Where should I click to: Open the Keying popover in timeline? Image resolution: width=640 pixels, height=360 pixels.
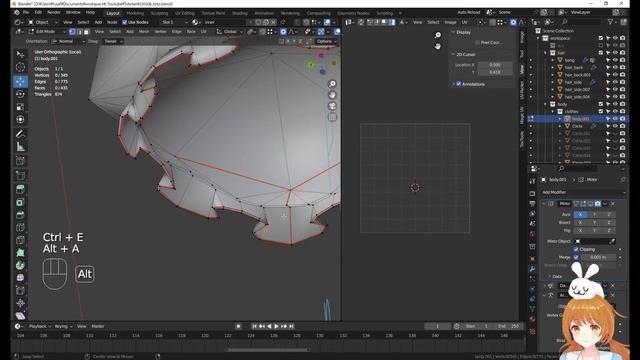click(x=63, y=327)
